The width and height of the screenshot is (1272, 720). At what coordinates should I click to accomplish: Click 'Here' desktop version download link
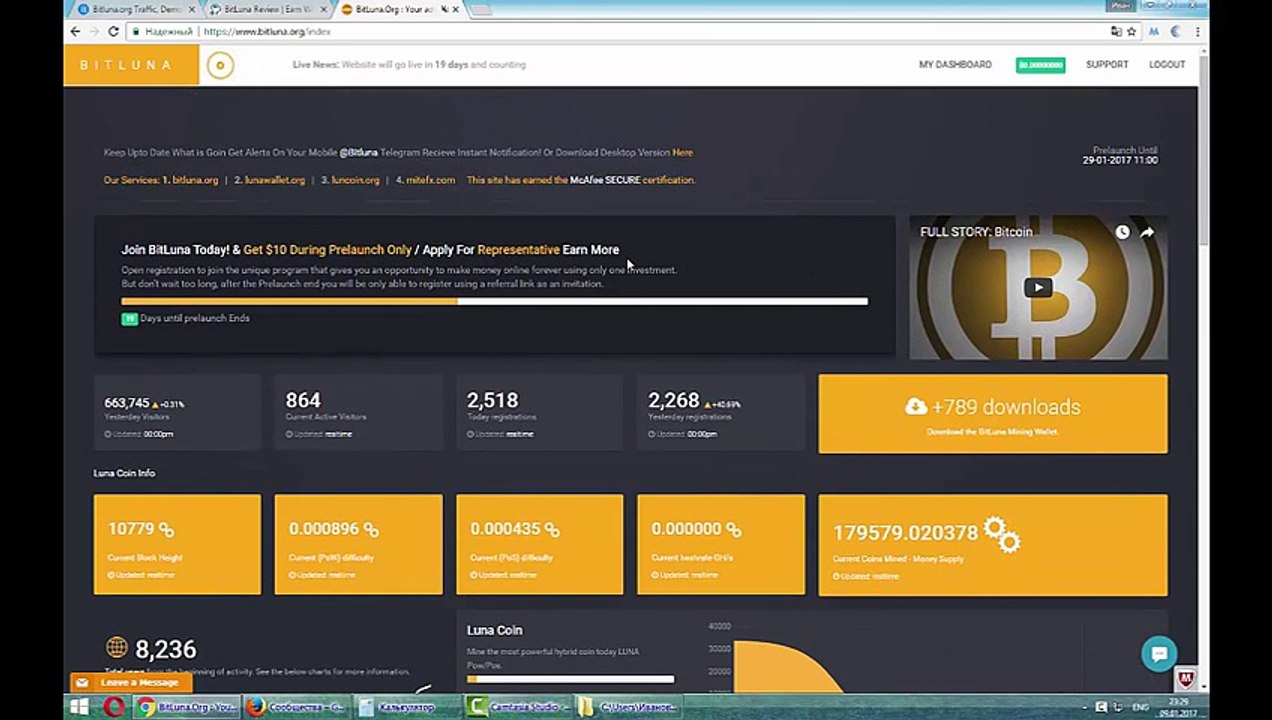click(x=682, y=152)
